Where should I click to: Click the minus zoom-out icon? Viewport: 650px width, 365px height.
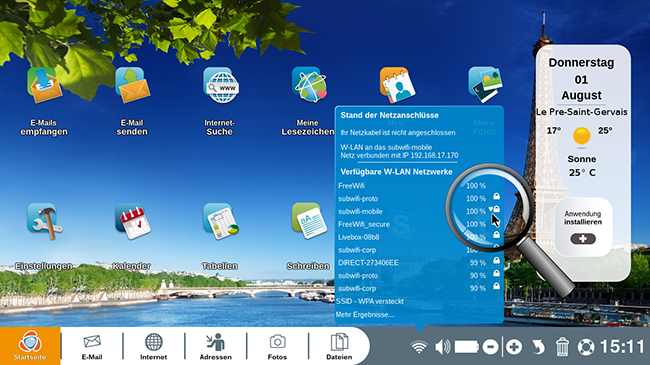point(490,347)
